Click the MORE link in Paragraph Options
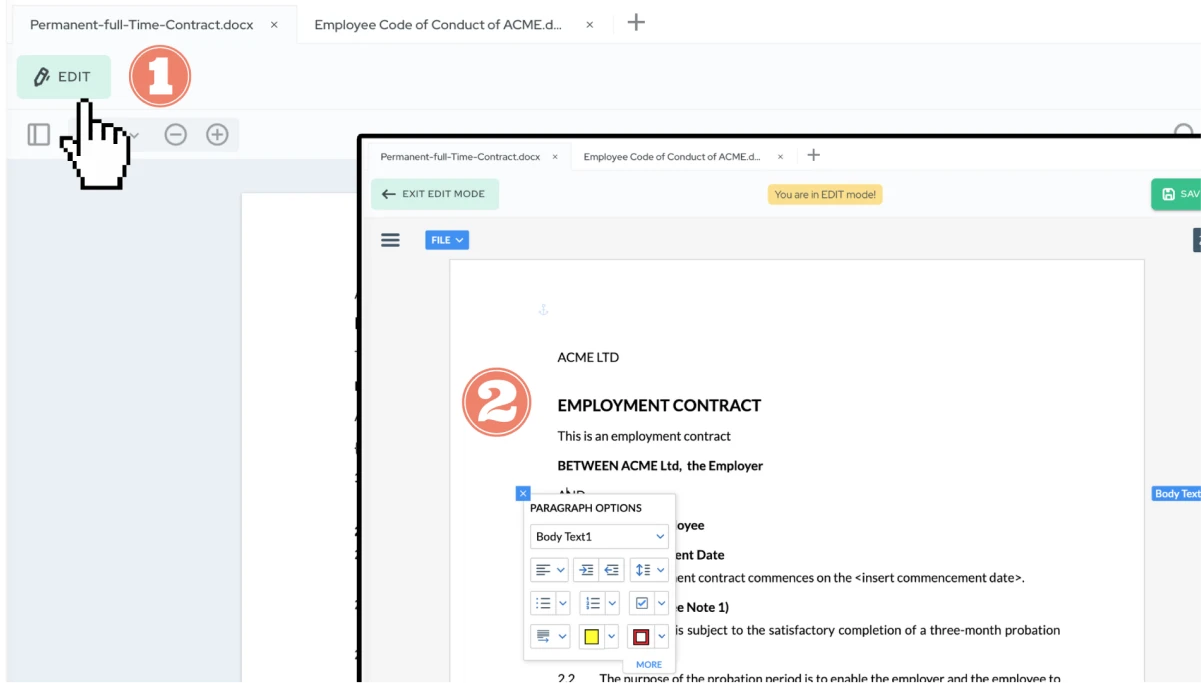The height and width of the screenshot is (683, 1201). click(649, 664)
